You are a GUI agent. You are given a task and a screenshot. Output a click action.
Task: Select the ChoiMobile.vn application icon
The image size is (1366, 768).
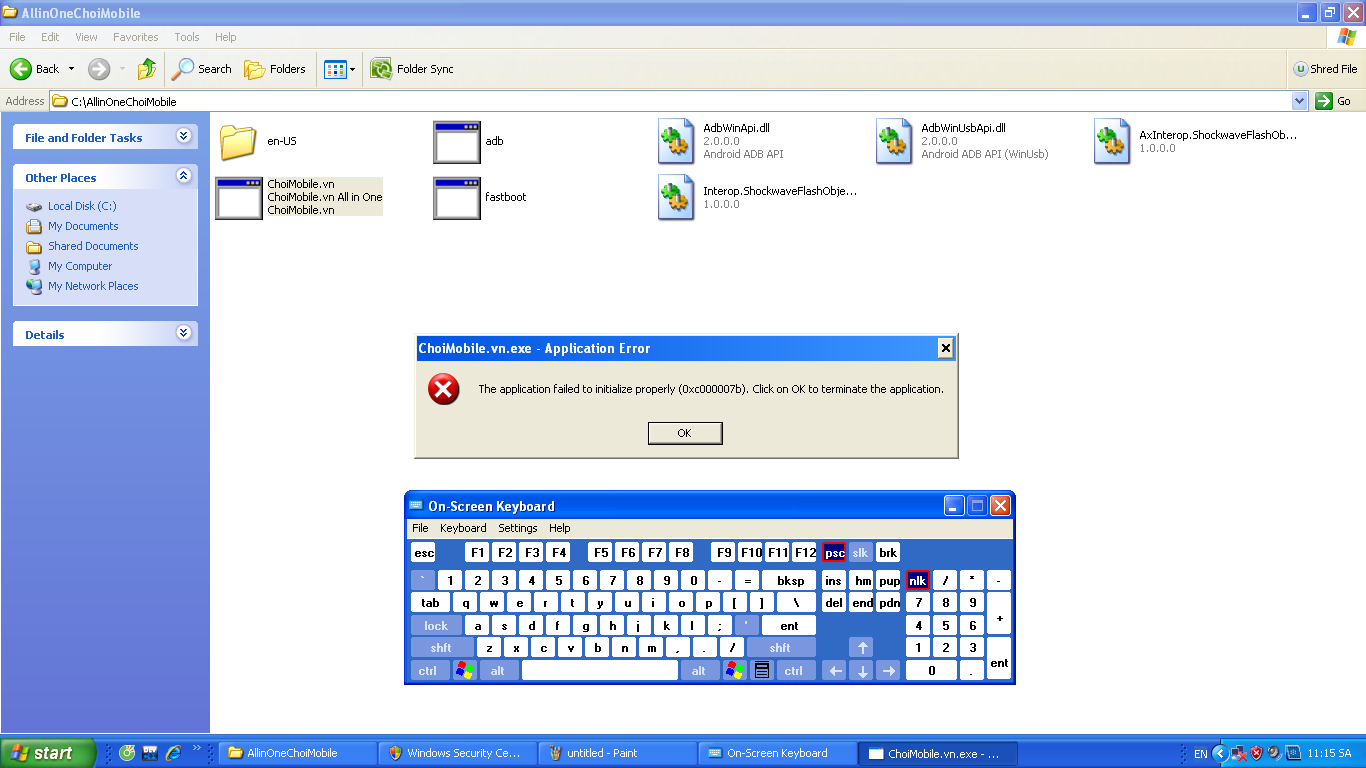[x=239, y=198]
